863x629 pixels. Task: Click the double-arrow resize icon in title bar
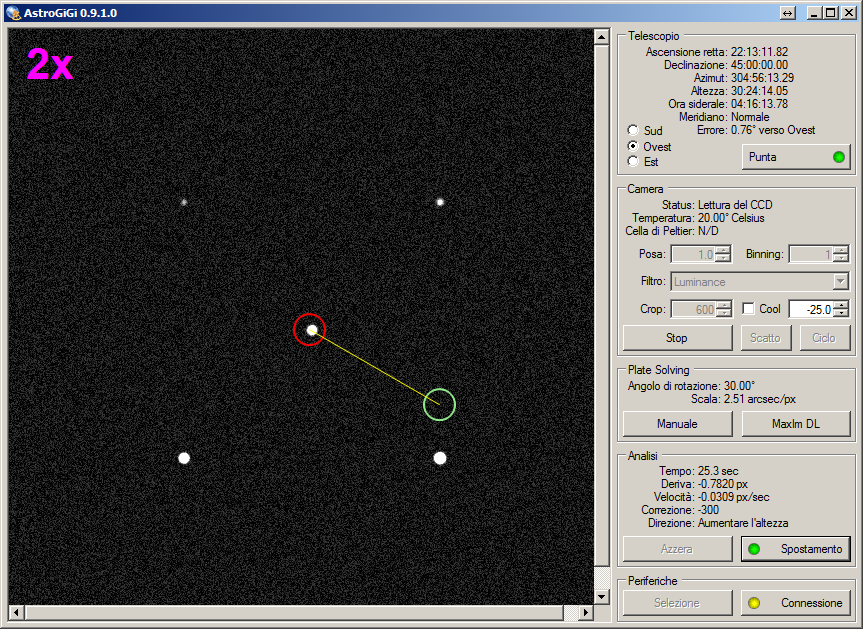click(789, 12)
